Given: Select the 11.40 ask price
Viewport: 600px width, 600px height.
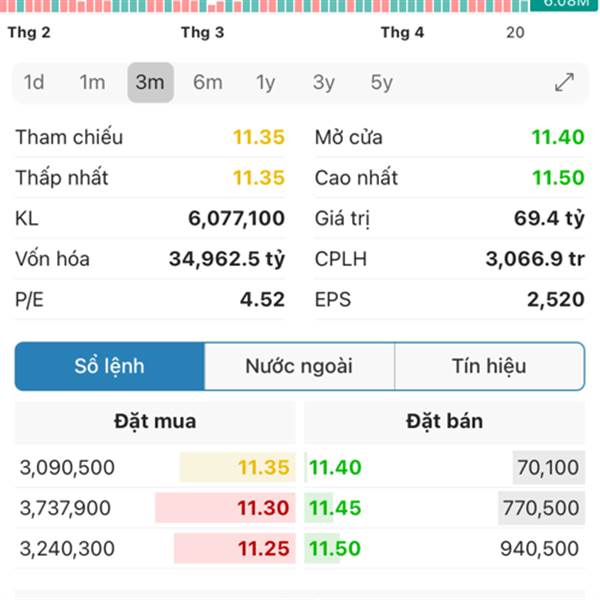Looking at the screenshot, I should pos(335,467).
